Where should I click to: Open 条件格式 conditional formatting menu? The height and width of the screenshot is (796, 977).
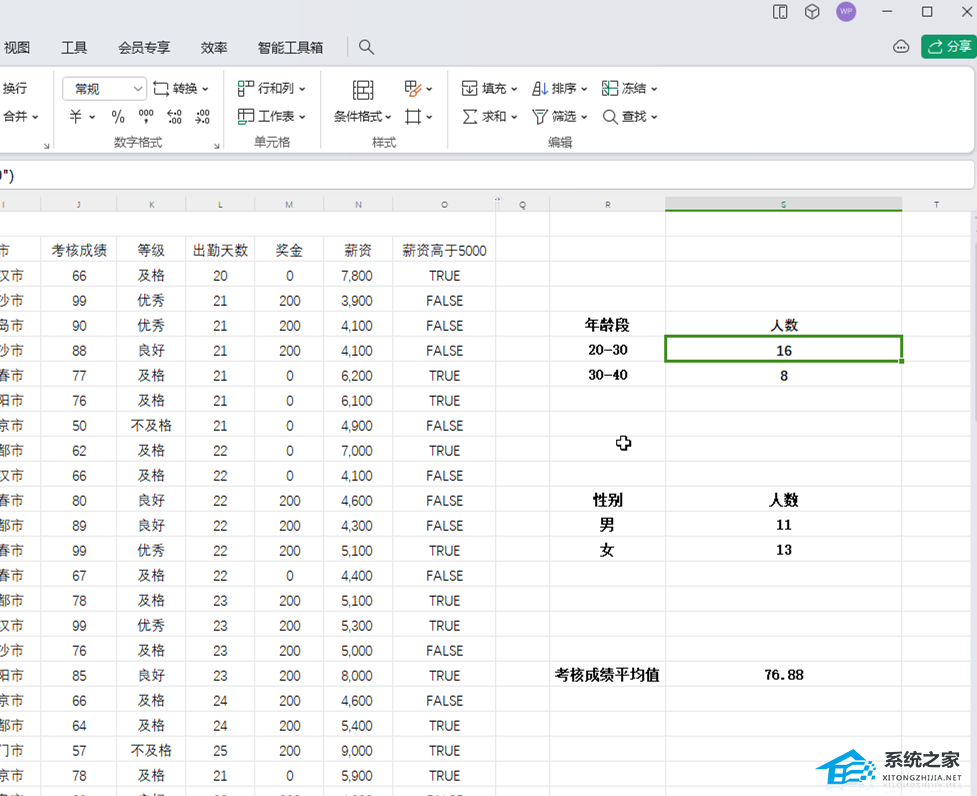[x=363, y=116]
